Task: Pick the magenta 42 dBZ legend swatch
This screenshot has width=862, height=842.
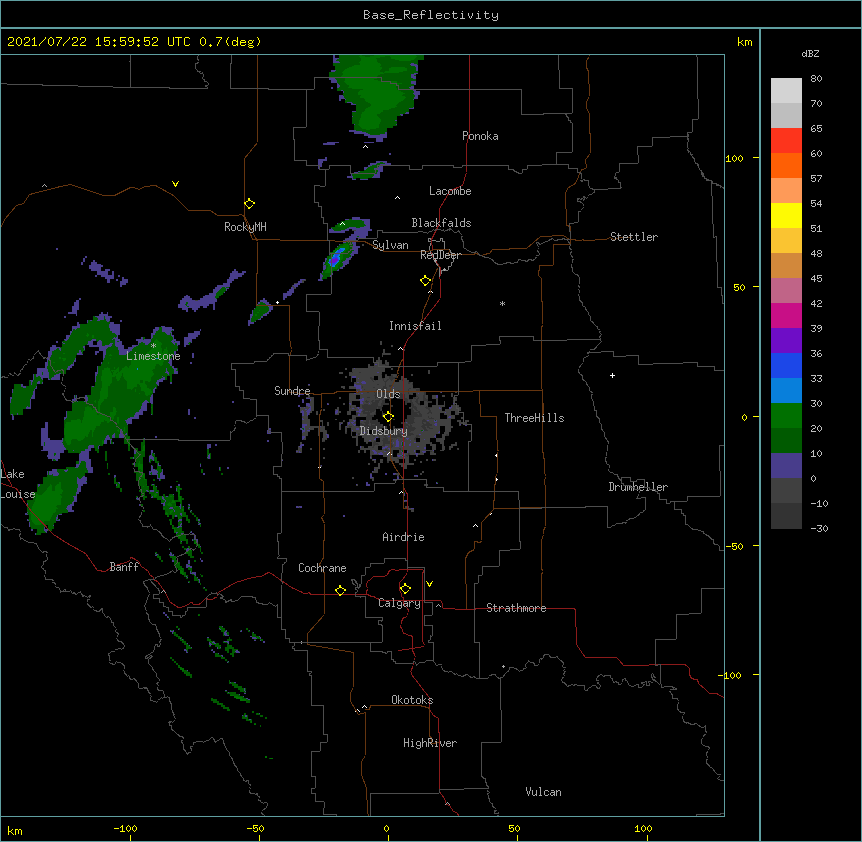Action: [x=786, y=315]
